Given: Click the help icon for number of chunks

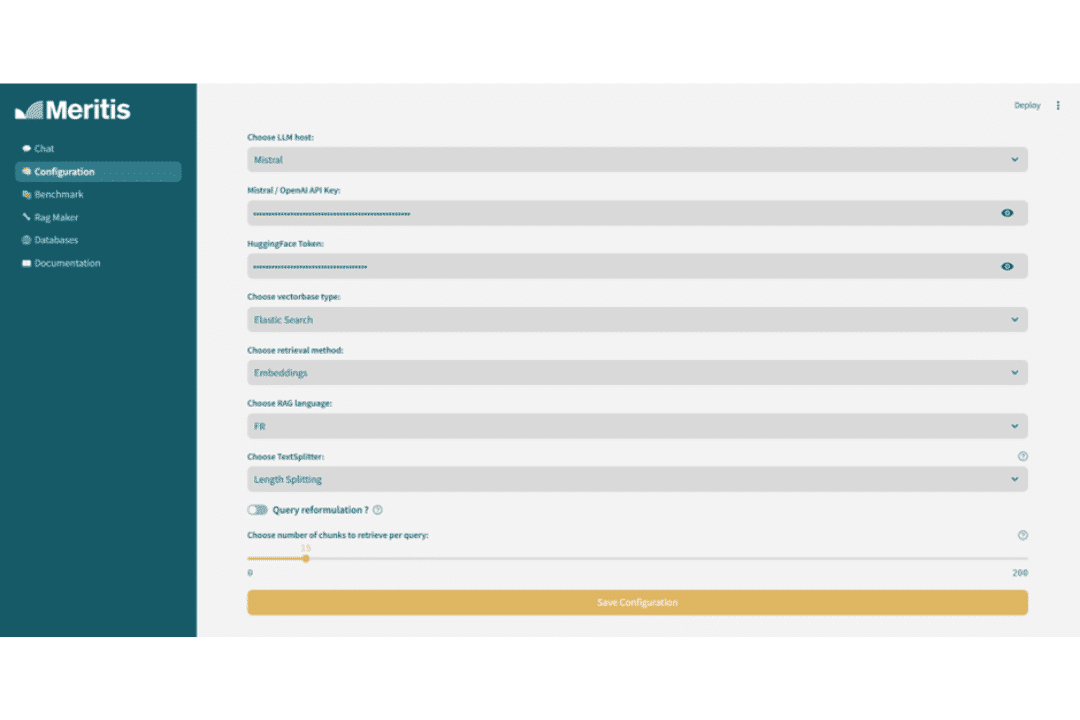Looking at the screenshot, I should (x=1023, y=535).
